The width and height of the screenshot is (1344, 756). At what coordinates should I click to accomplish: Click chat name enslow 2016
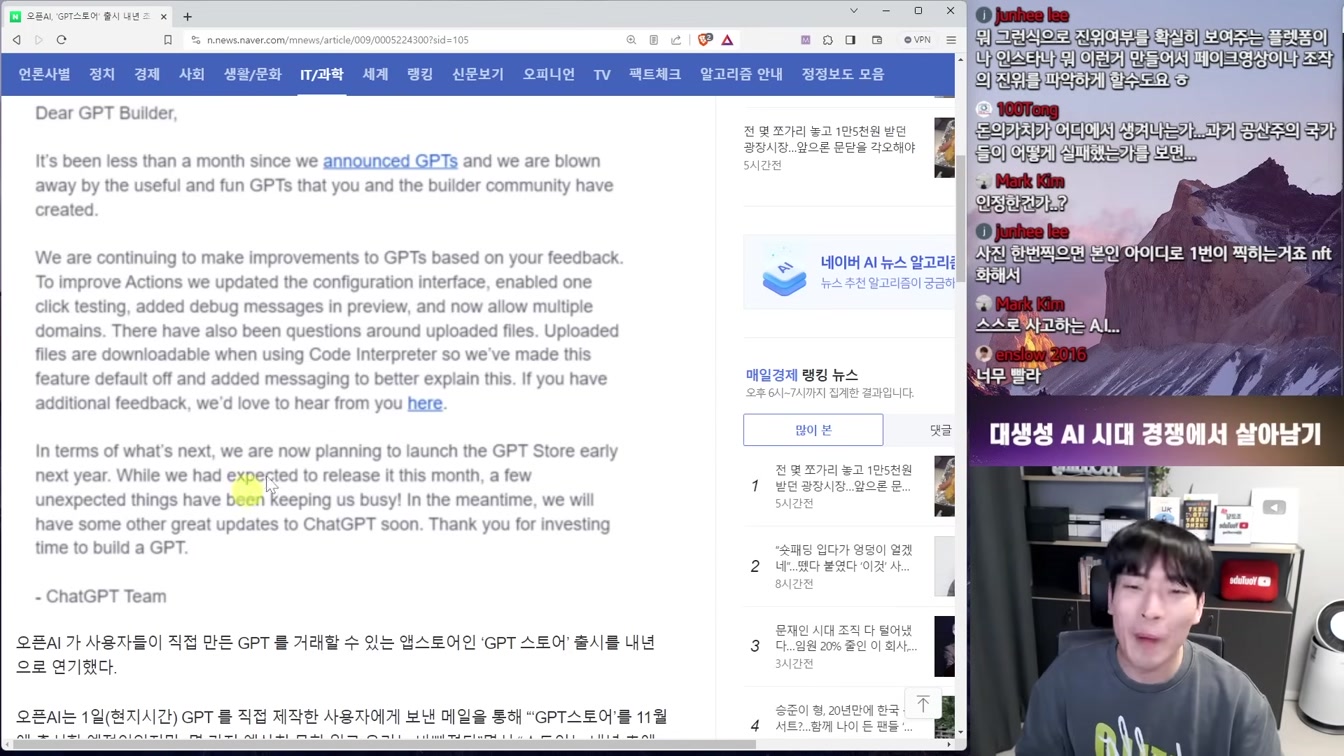coord(1040,354)
